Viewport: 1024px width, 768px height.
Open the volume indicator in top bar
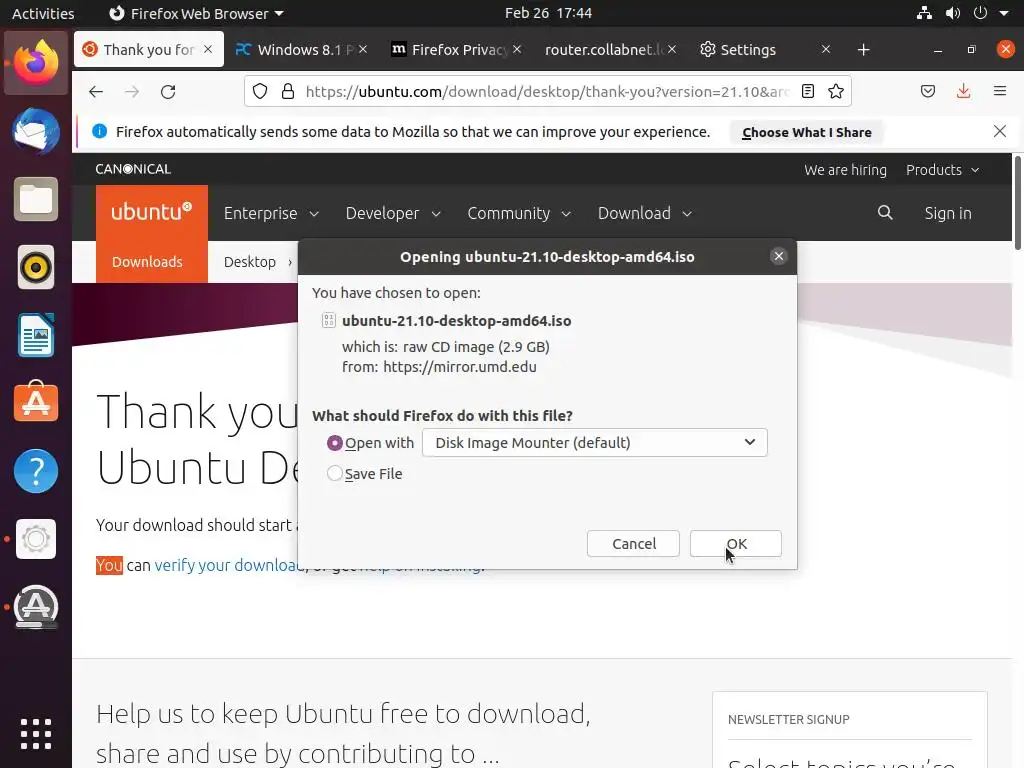[953, 13]
